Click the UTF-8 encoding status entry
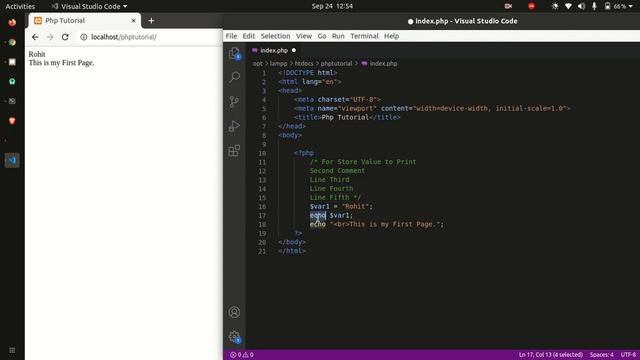The image size is (640, 360). tap(629, 355)
